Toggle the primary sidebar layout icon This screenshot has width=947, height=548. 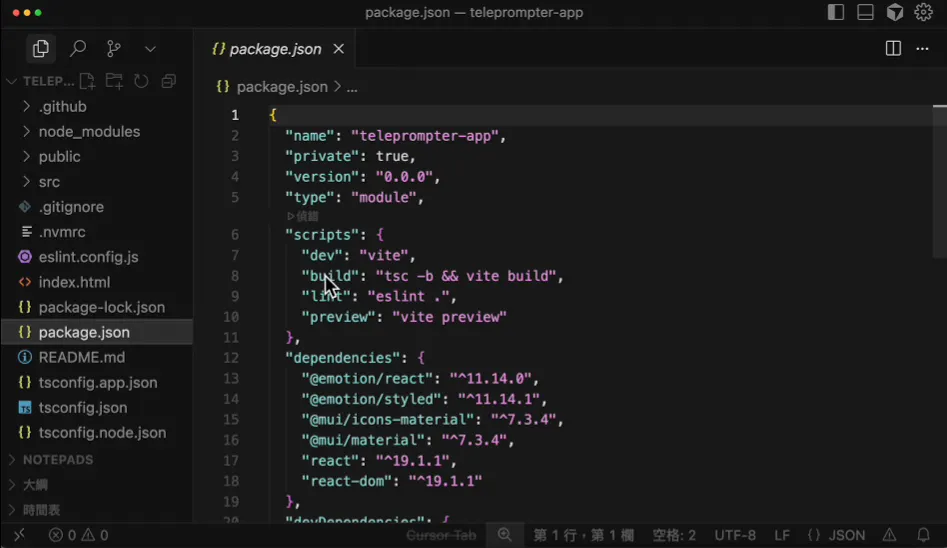point(835,12)
